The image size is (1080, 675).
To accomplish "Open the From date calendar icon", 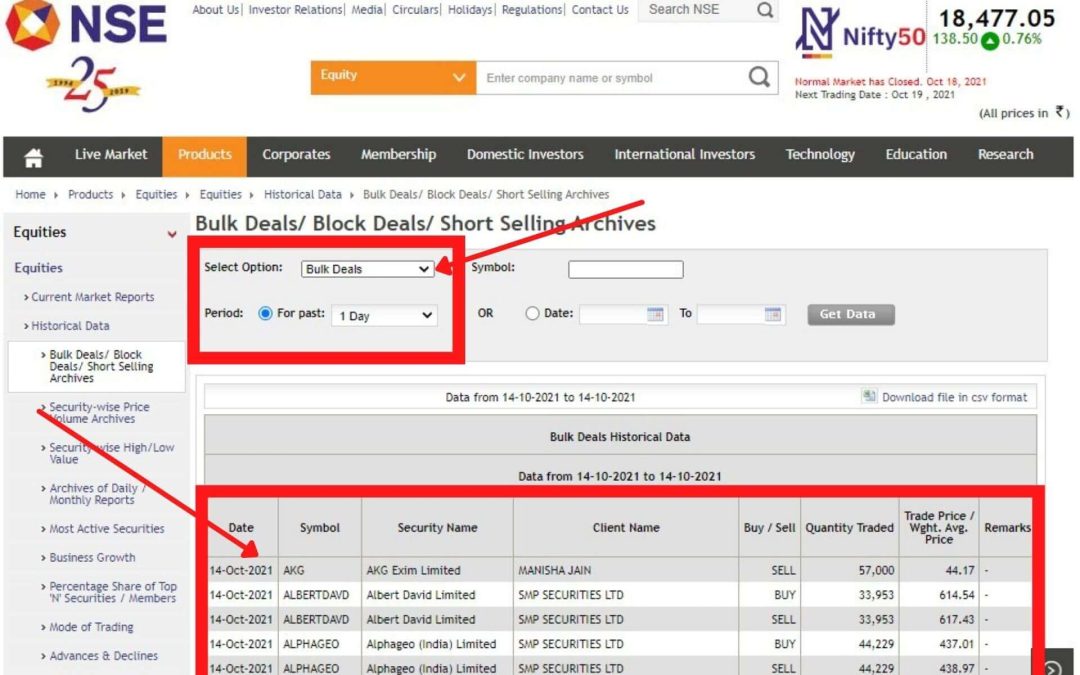I will 655,314.
